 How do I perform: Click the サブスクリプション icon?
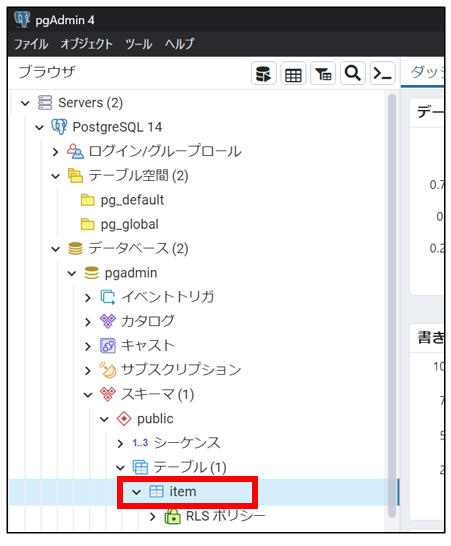pos(108,370)
